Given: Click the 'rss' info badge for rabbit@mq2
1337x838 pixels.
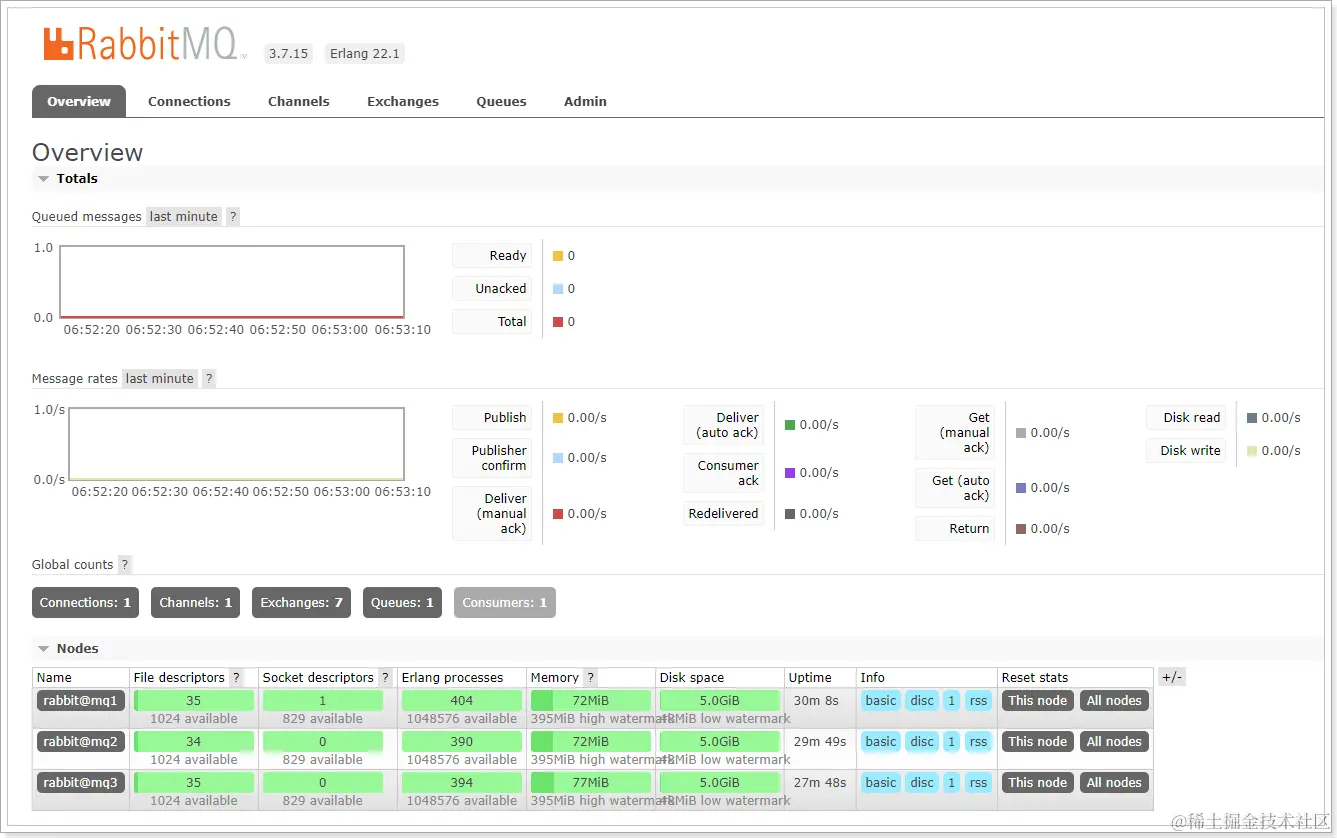Looking at the screenshot, I should click(978, 741).
